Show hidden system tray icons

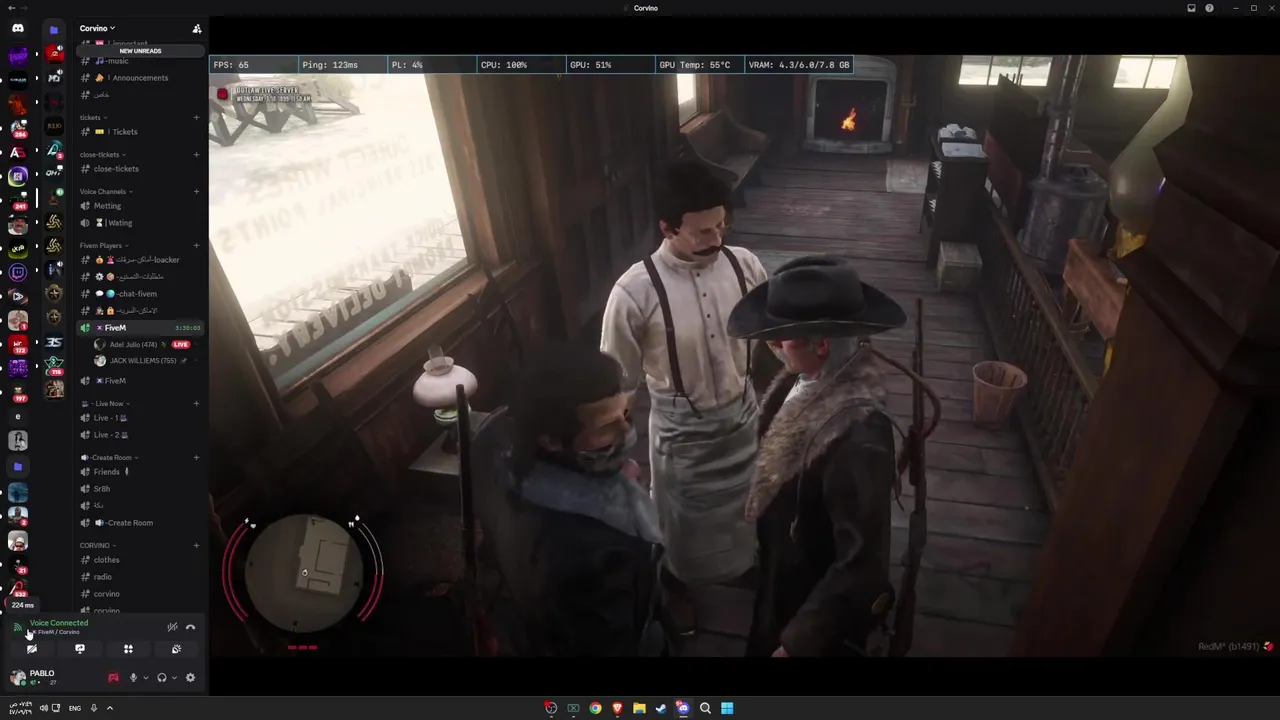click(x=110, y=708)
